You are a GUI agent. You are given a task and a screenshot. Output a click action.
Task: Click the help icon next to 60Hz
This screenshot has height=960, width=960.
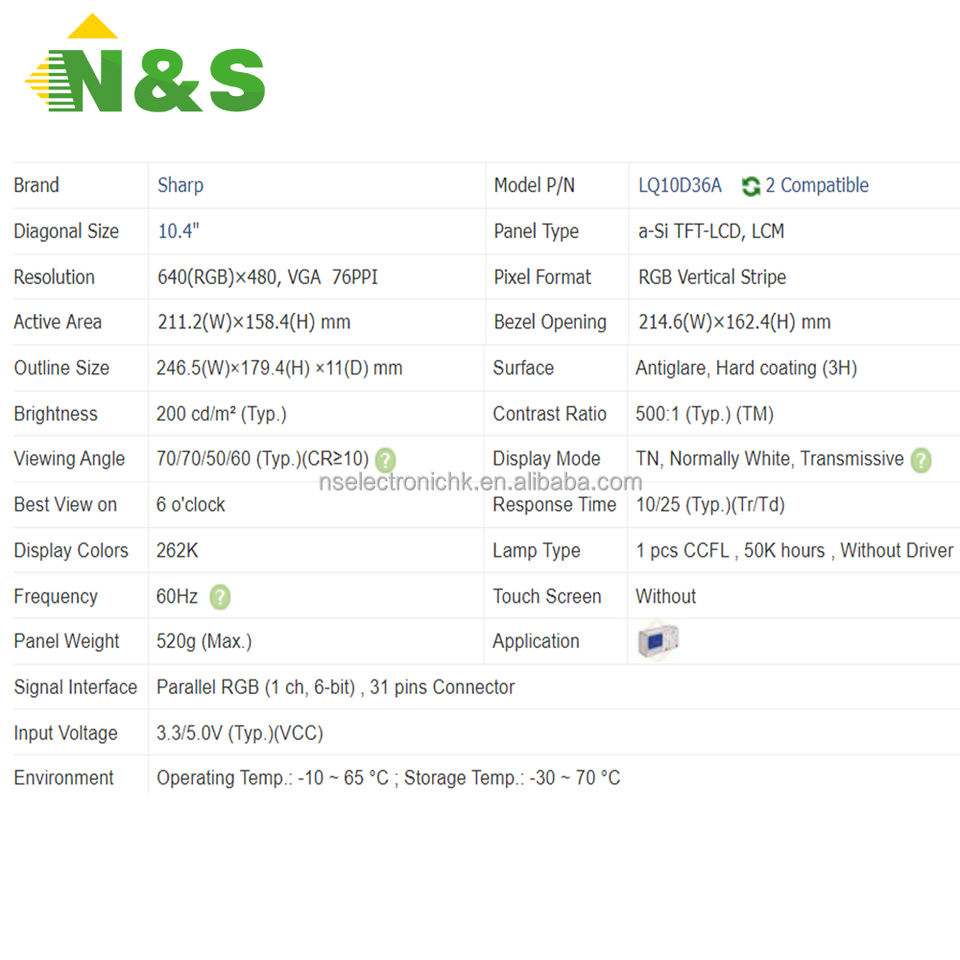pyautogui.click(x=220, y=597)
